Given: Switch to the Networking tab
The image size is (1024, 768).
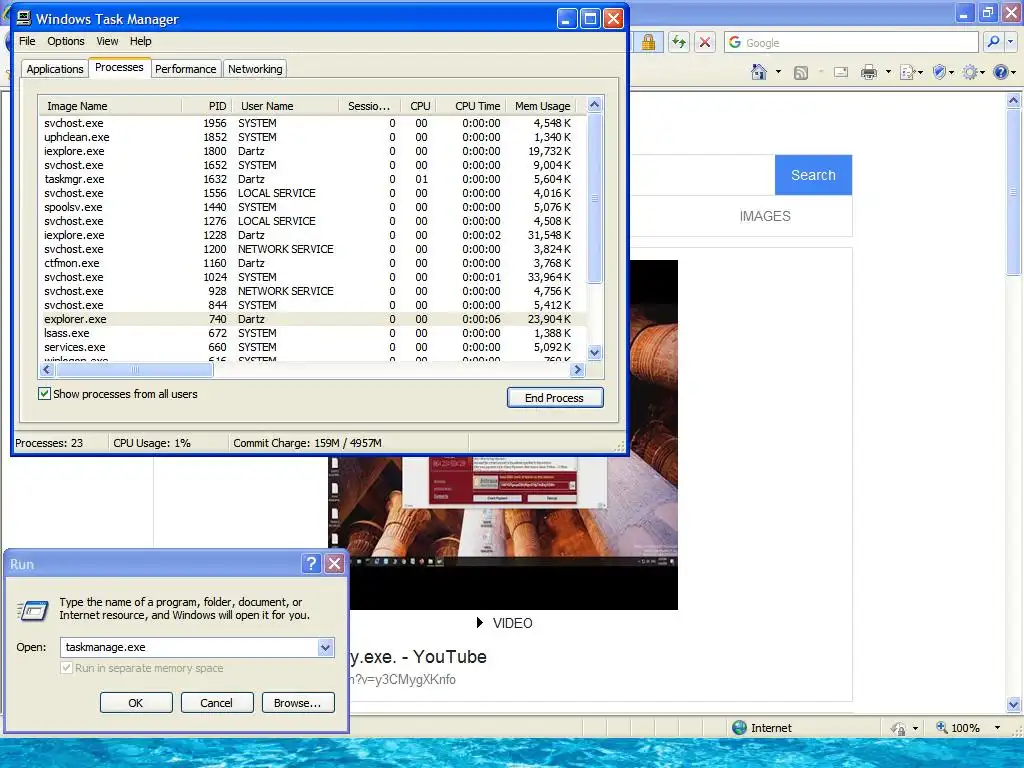Looking at the screenshot, I should click(x=255, y=69).
